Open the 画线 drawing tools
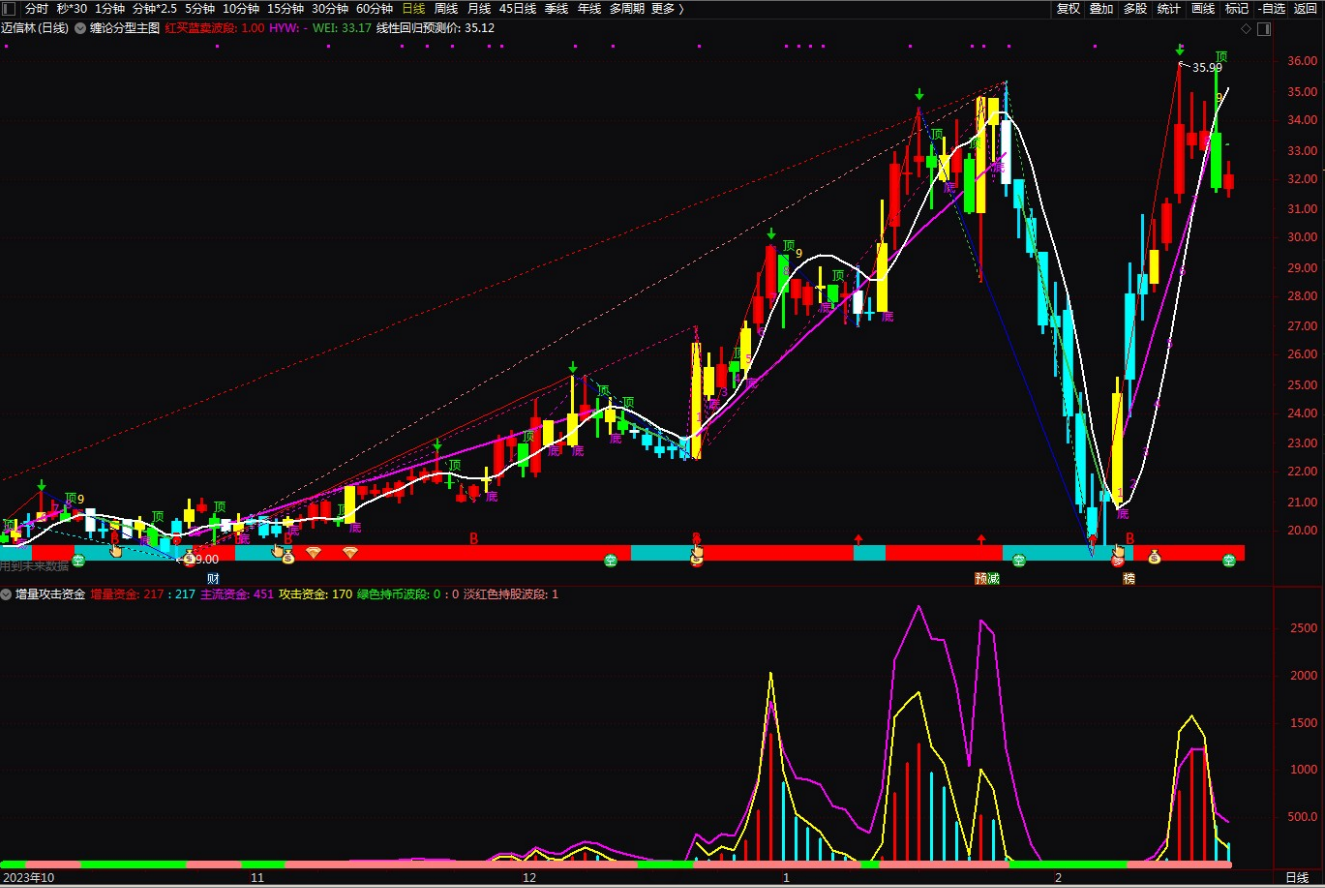 1203,8
